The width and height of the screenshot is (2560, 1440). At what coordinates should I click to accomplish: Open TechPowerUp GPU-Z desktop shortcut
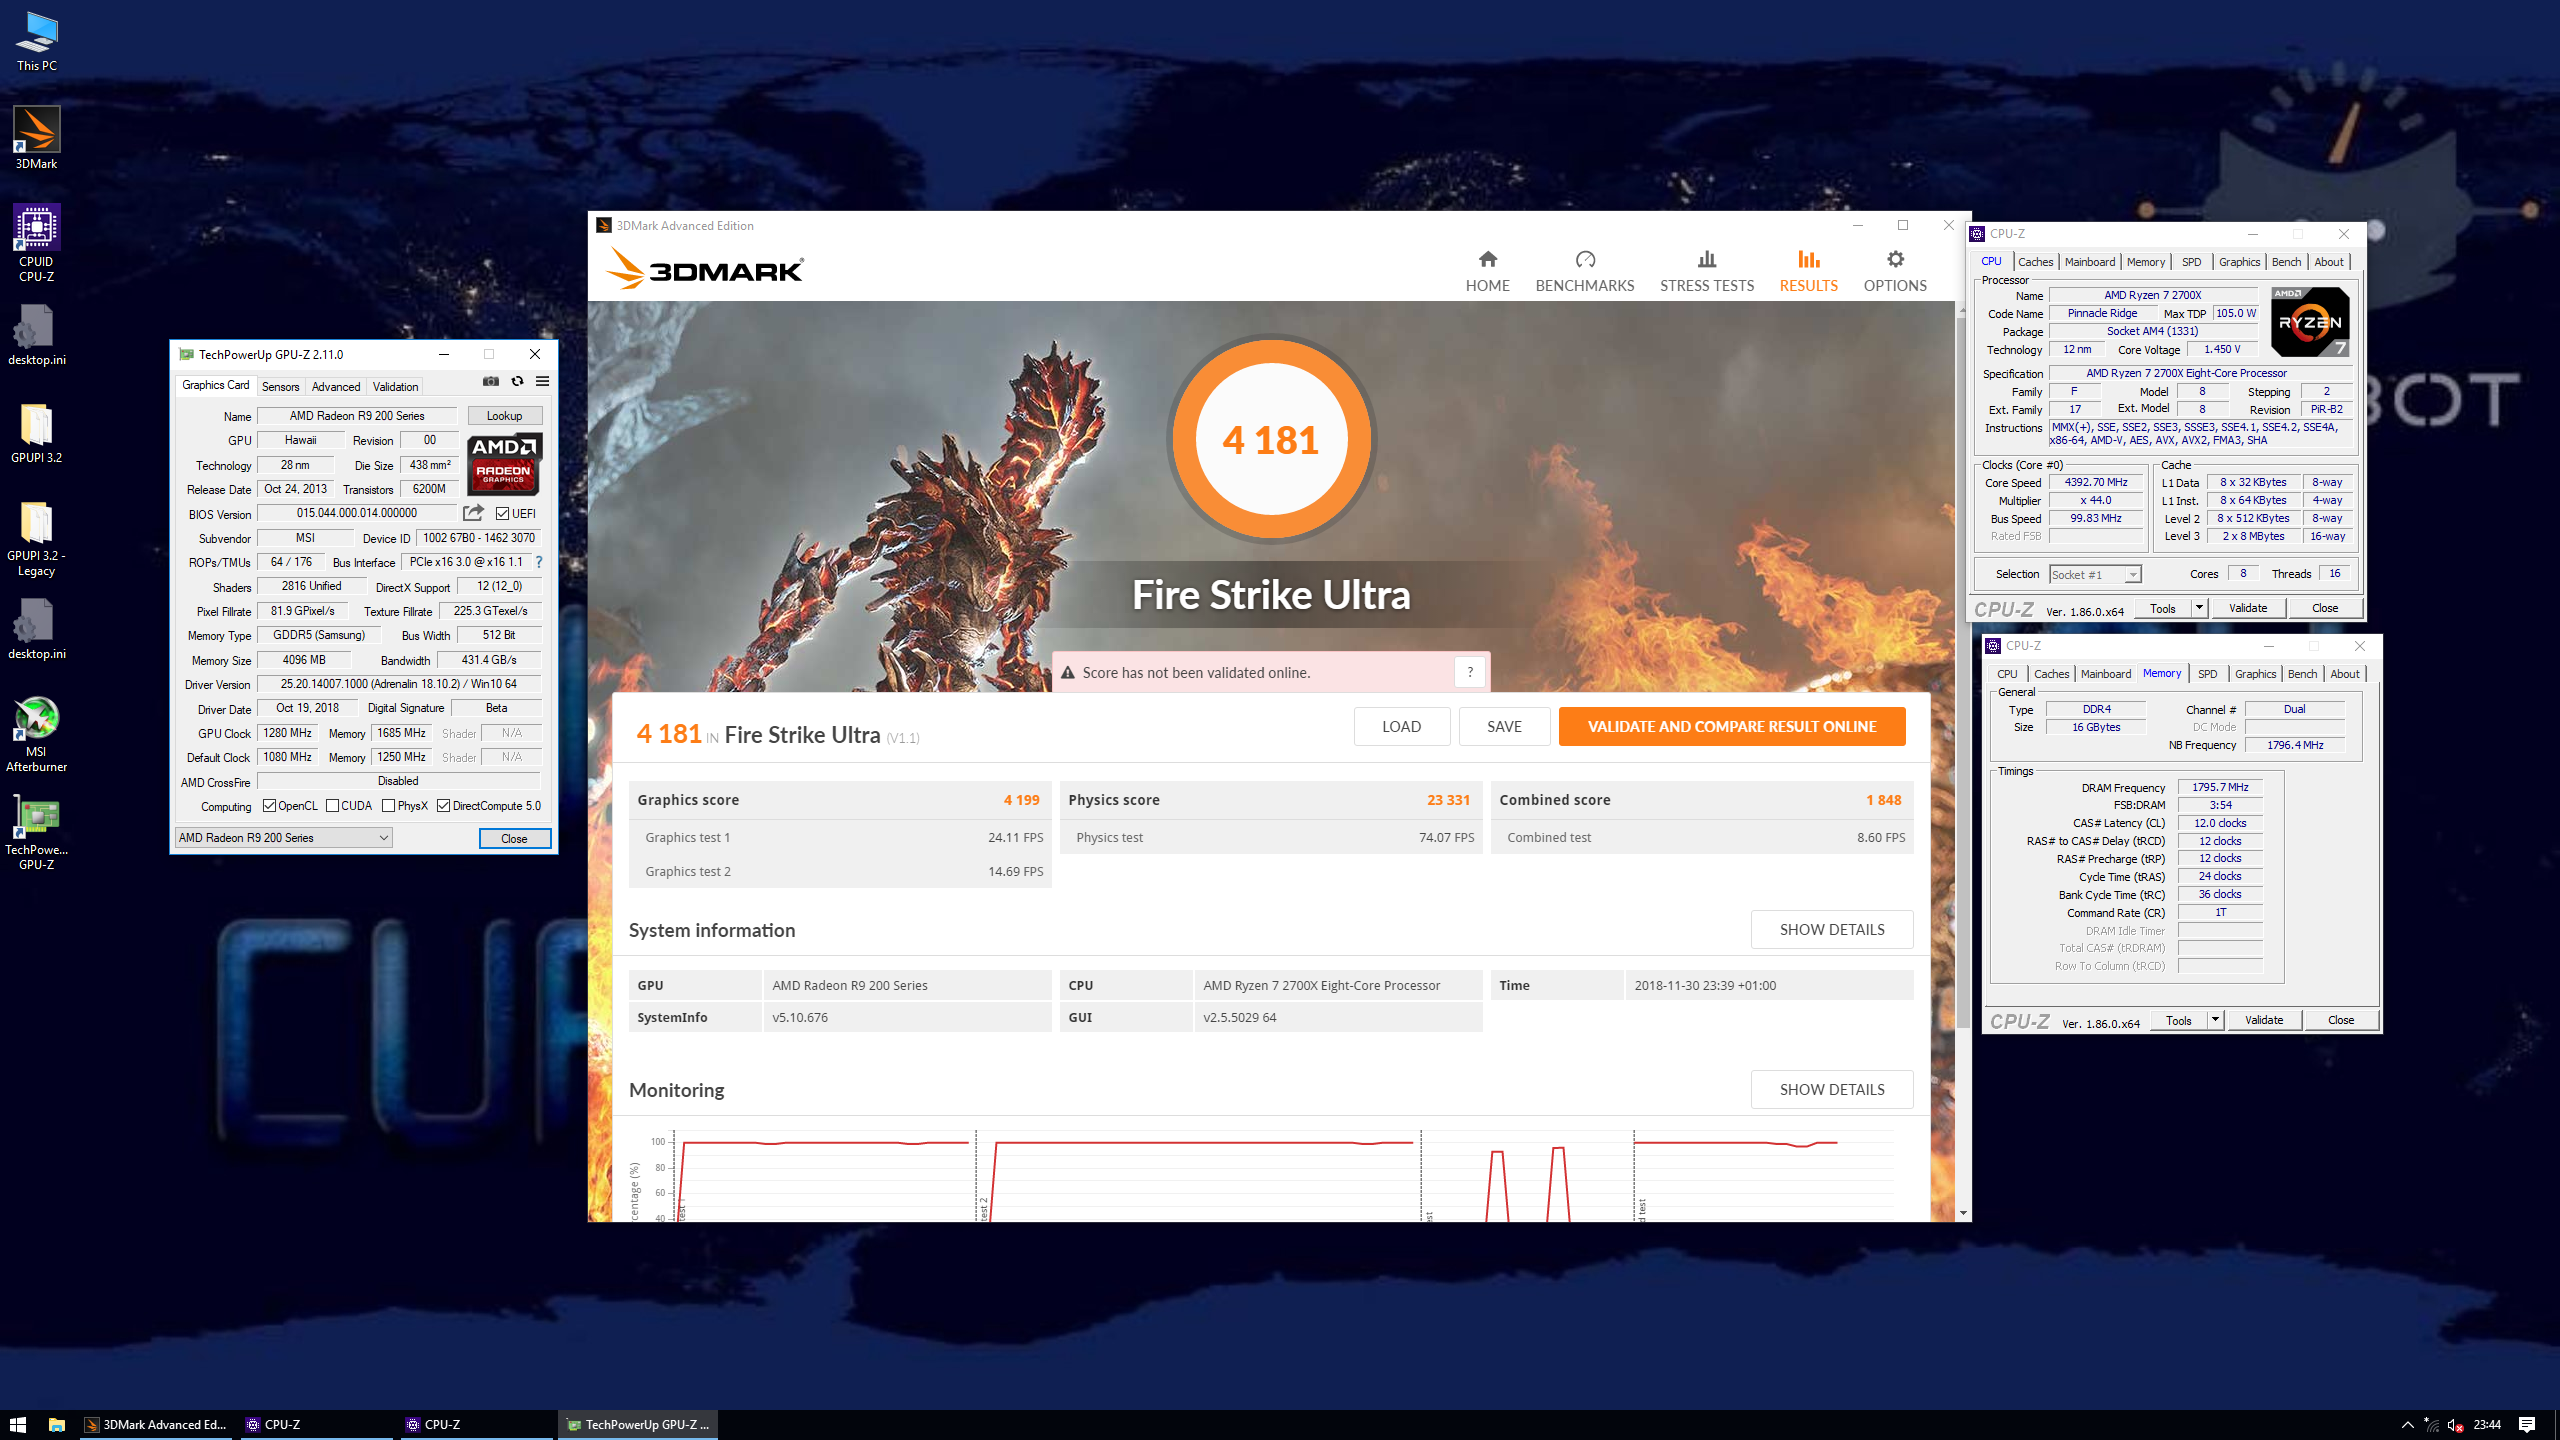(x=37, y=833)
